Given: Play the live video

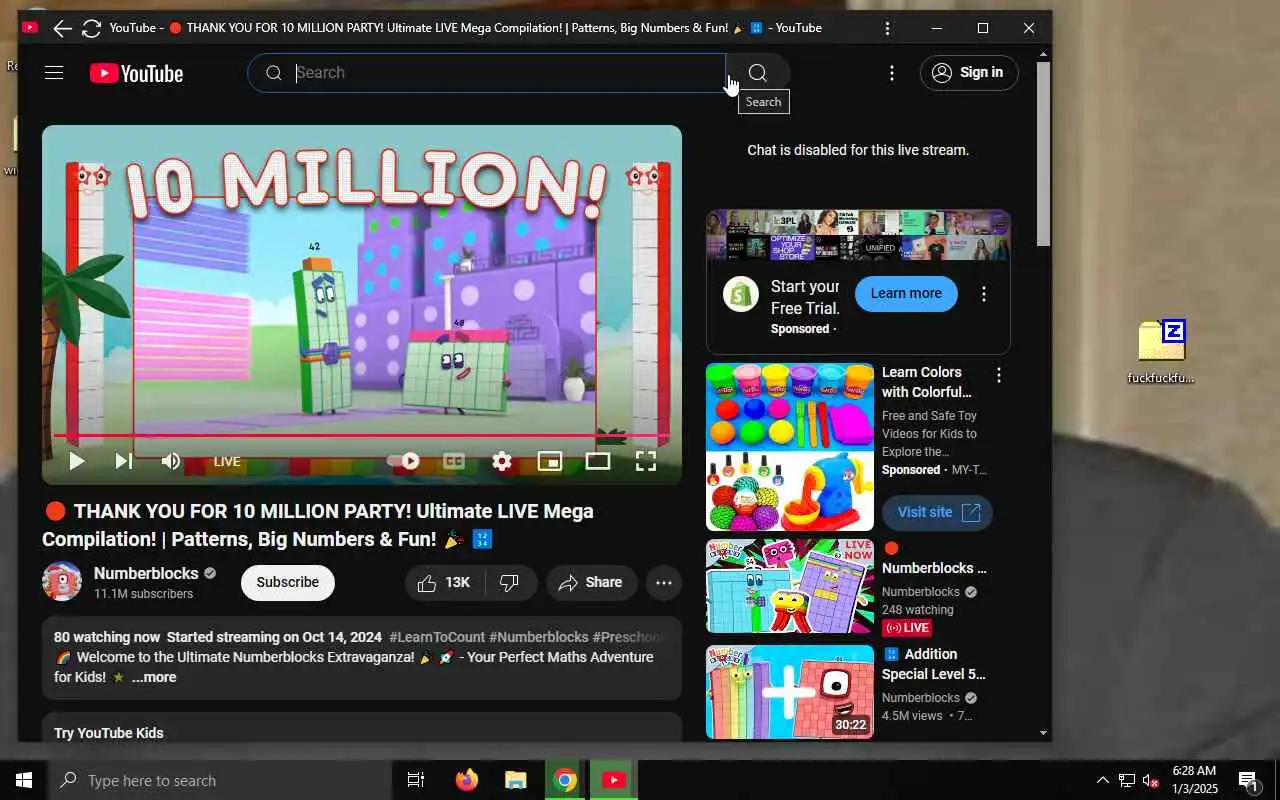Looking at the screenshot, I should tap(76, 461).
